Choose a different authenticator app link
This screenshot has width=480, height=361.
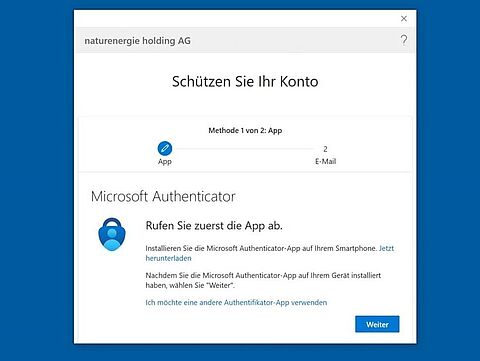[x=236, y=302]
